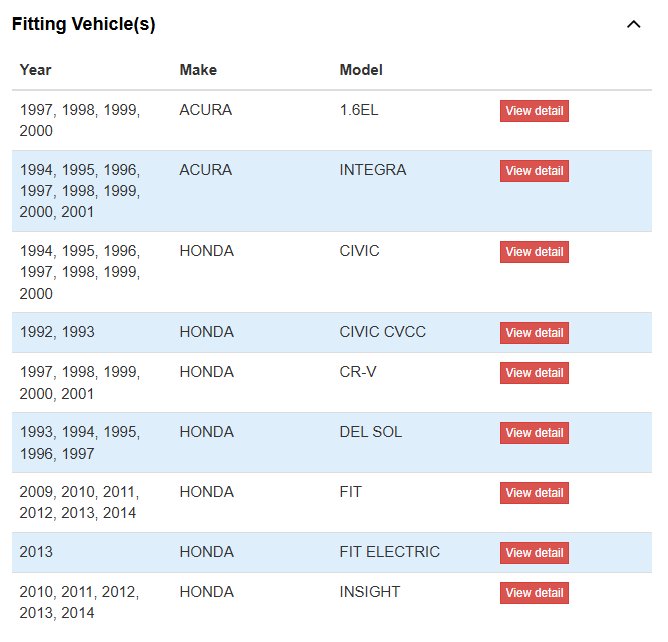Image resolution: width=668 pixels, height=642 pixels.
Task: Click the Model column header
Action: tap(361, 70)
